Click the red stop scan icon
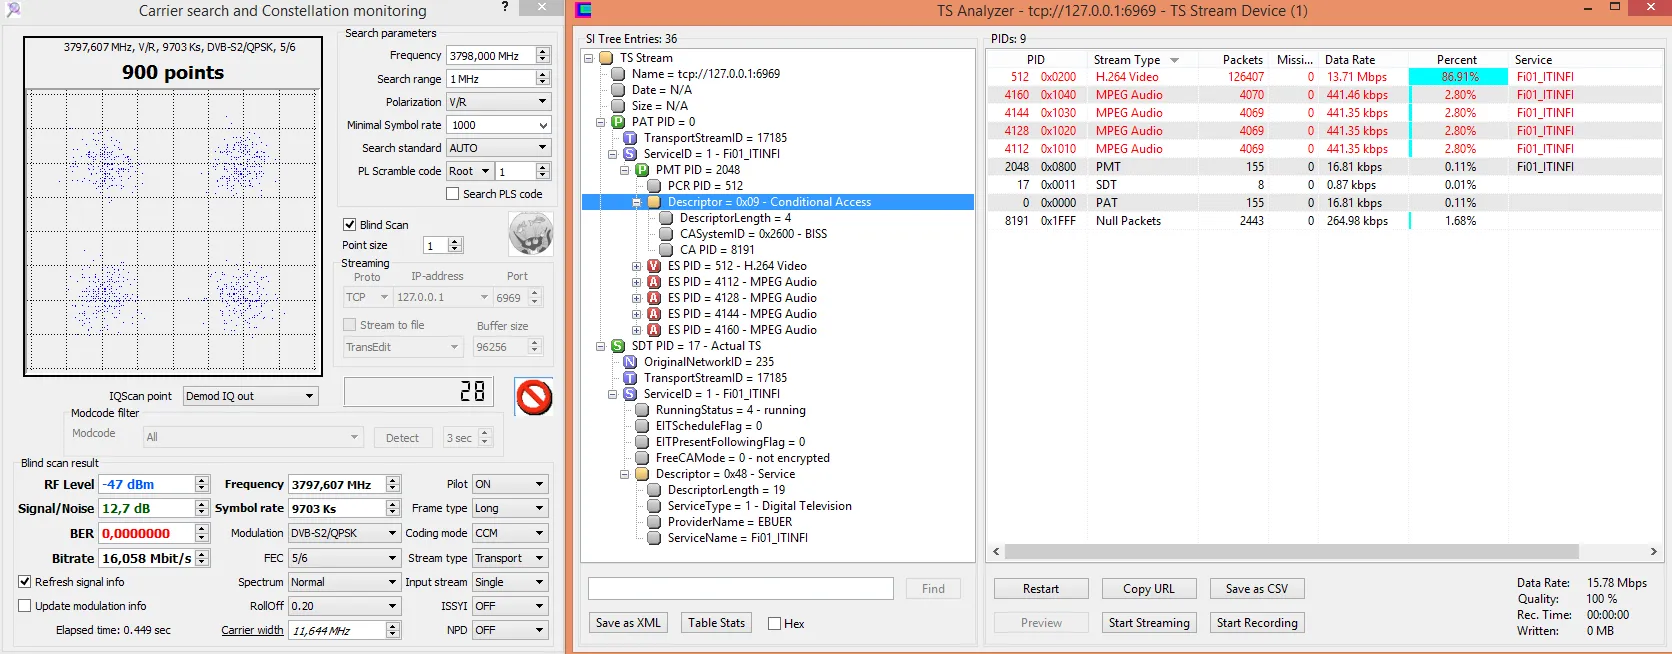 (x=534, y=397)
